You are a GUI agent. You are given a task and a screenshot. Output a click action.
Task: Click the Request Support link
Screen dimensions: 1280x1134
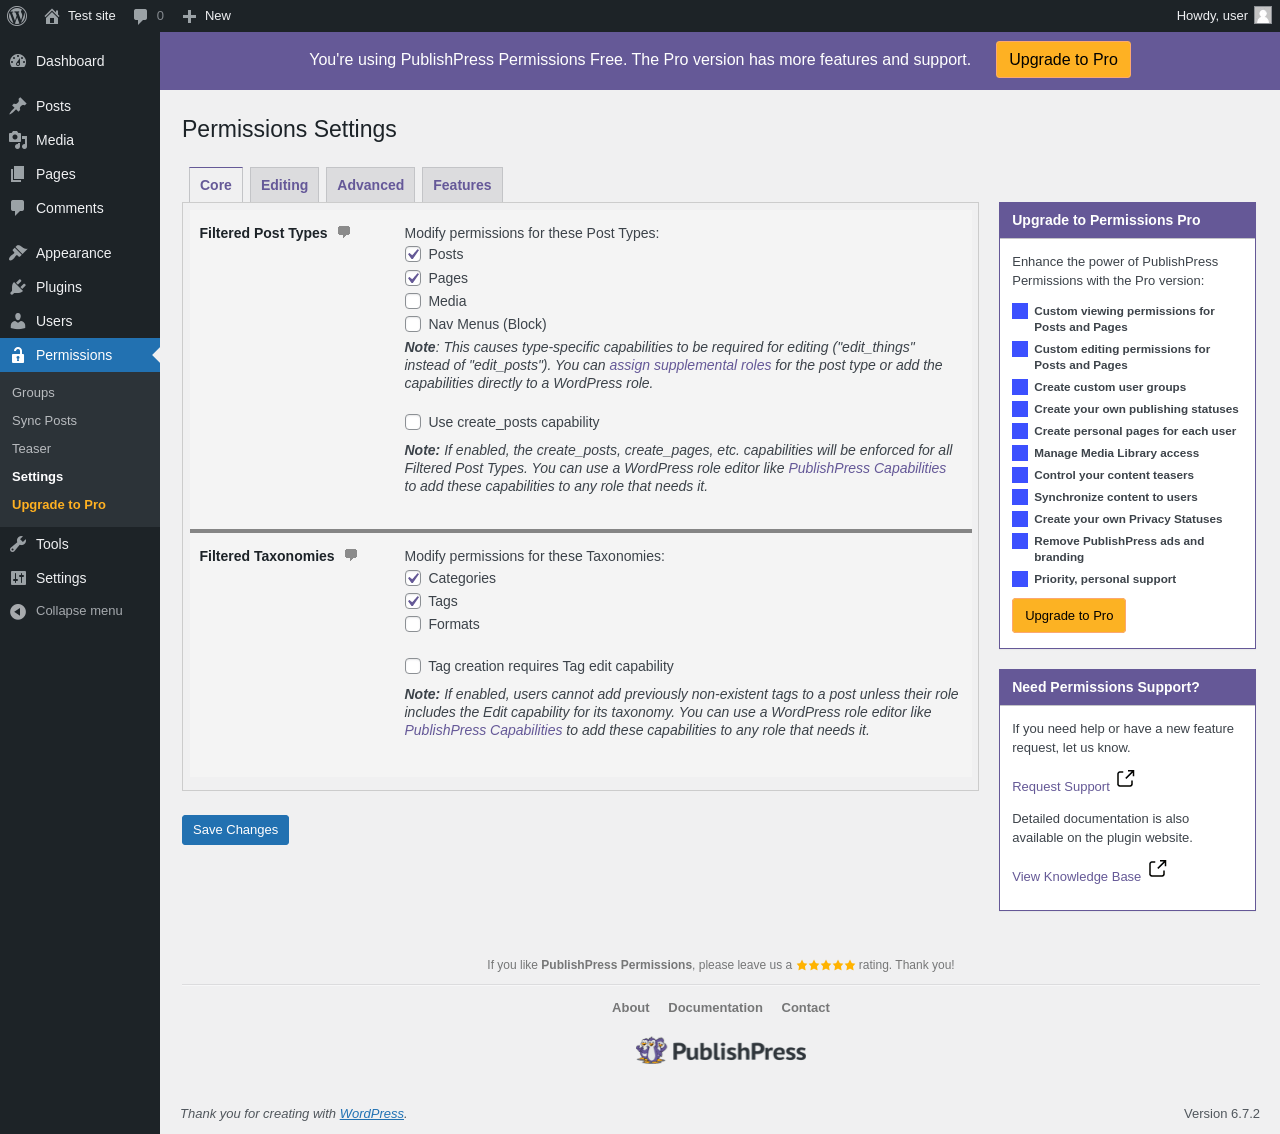[x=1061, y=787]
